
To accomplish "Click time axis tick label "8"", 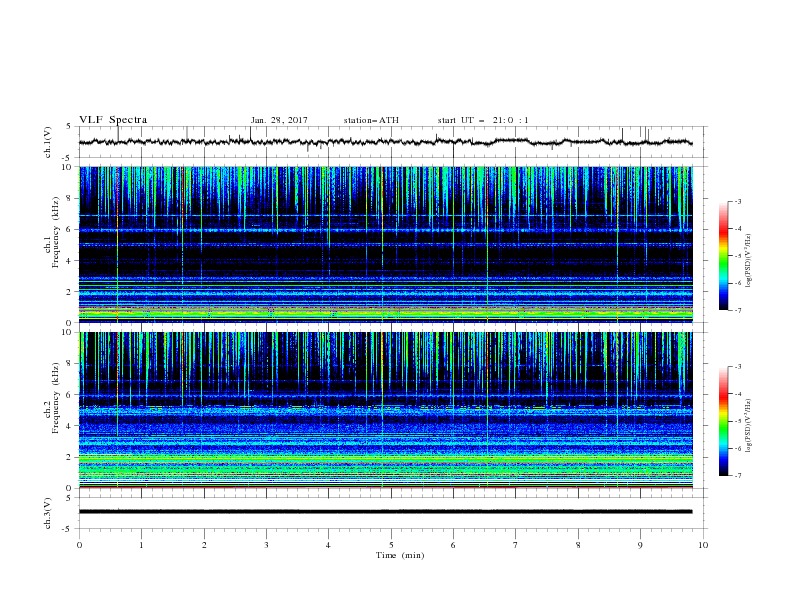I will click(x=578, y=545).
